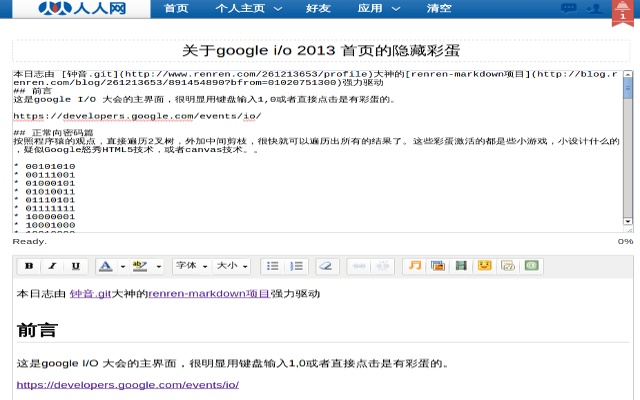The height and width of the screenshot is (400, 640).
Task: Click the yellow album toolbar icon
Action: 508,266
